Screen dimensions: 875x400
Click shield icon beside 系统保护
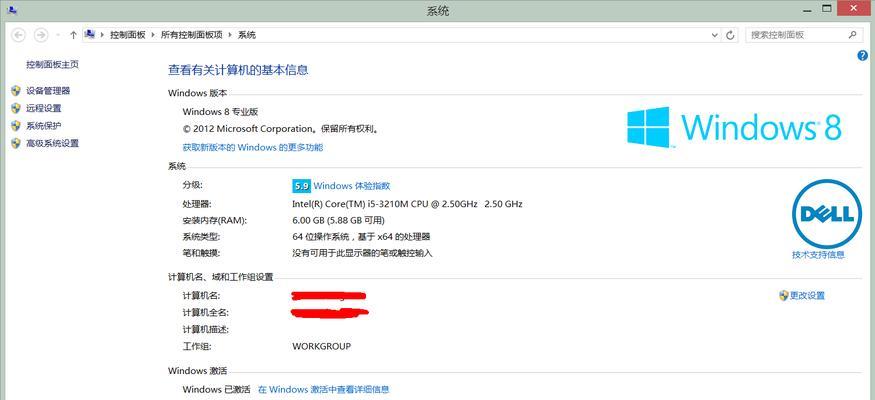16,126
